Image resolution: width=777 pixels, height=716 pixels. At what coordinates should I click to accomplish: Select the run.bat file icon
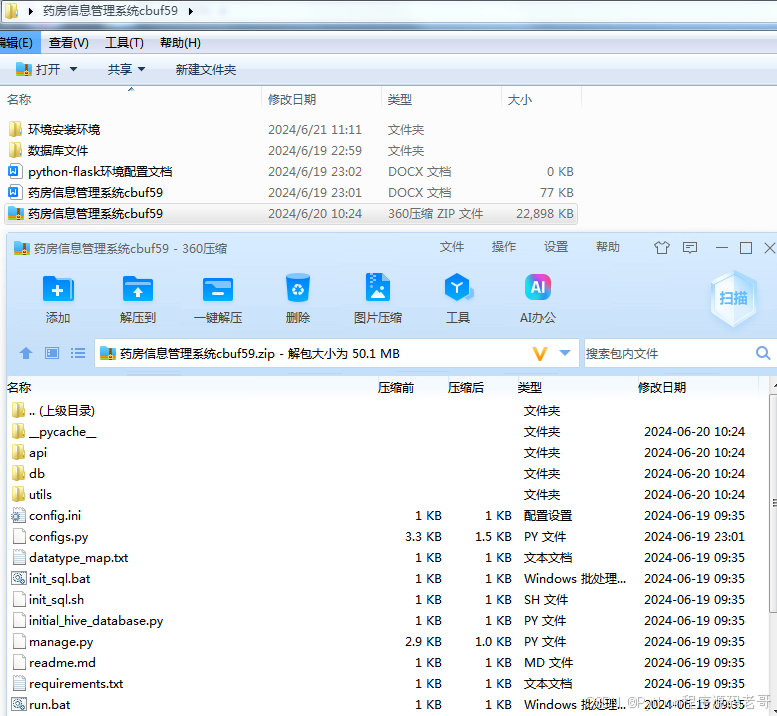pos(19,705)
